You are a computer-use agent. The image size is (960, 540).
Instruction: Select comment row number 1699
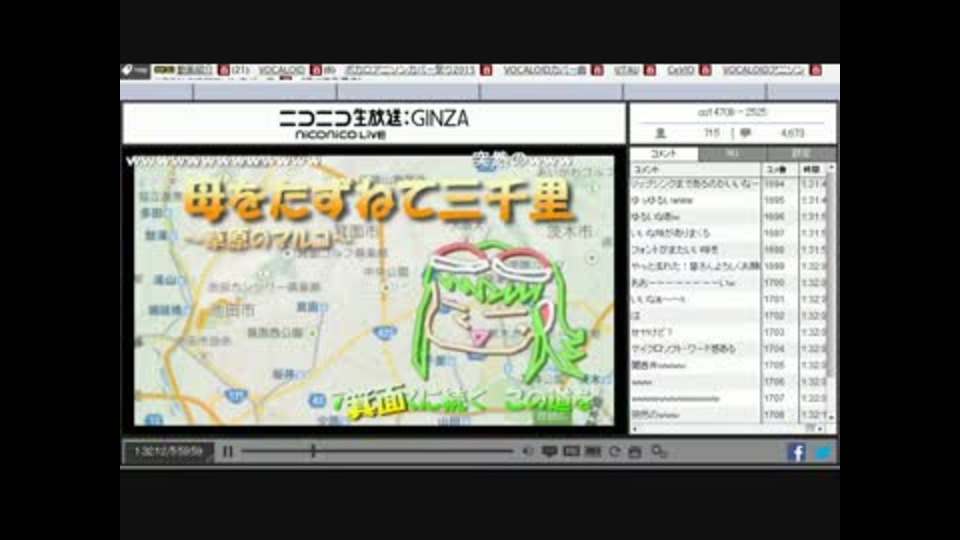(729, 266)
